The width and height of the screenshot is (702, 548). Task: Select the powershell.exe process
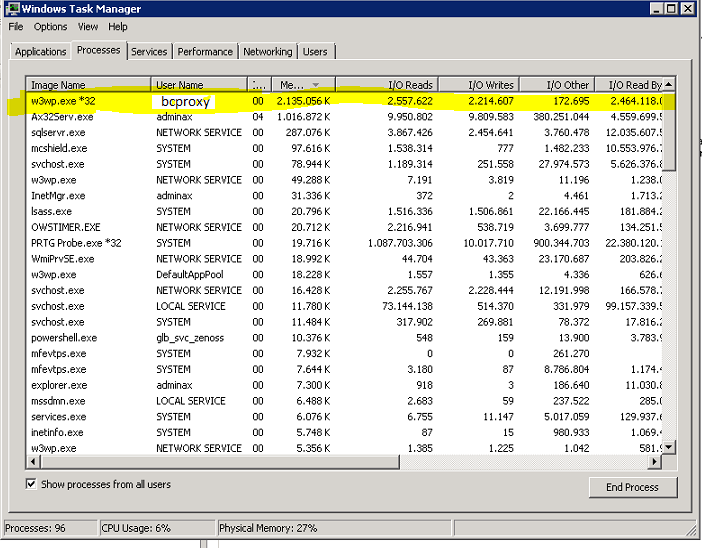[x=344, y=338]
